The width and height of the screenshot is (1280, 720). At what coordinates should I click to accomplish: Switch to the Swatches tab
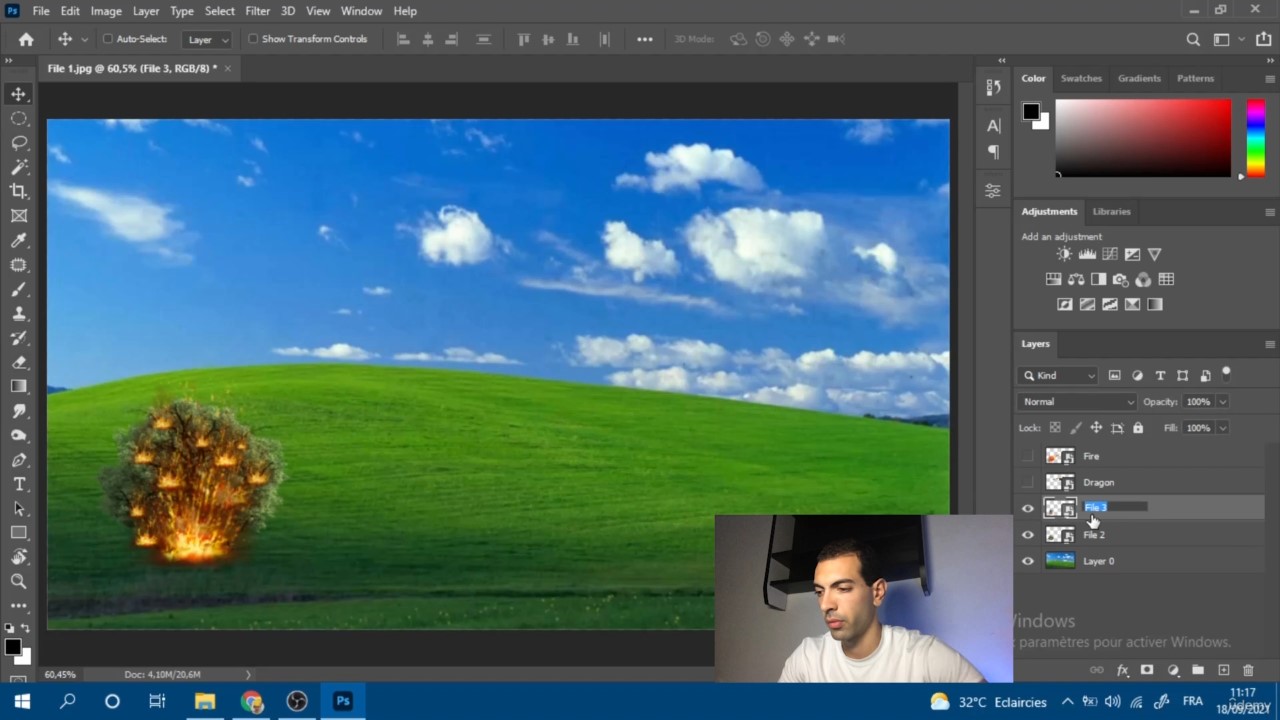(x=1081, y=78)
